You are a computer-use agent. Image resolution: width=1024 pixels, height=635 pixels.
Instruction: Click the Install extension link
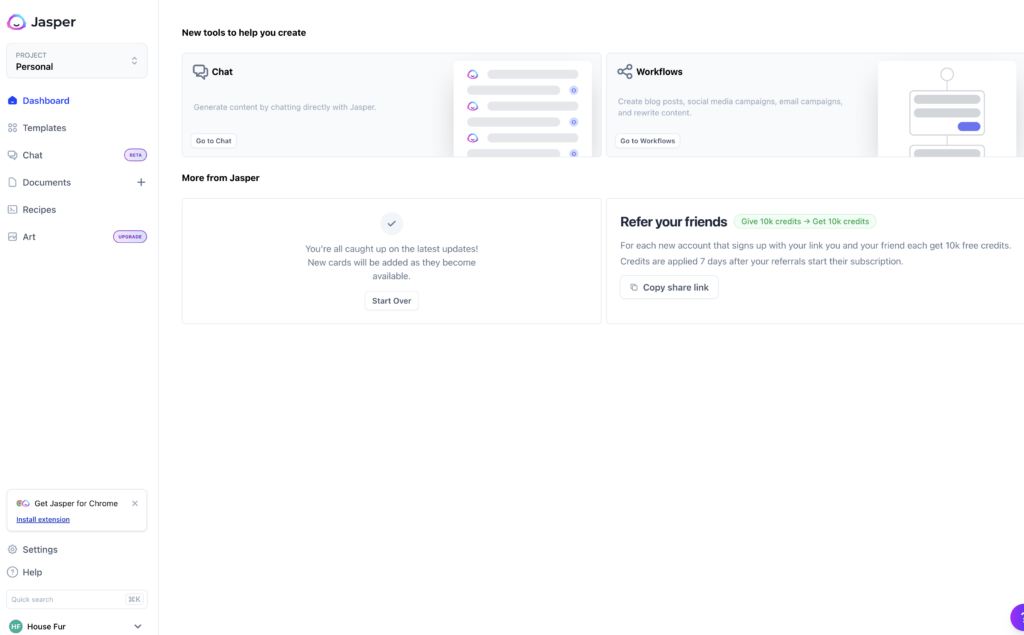click(43, 520)
